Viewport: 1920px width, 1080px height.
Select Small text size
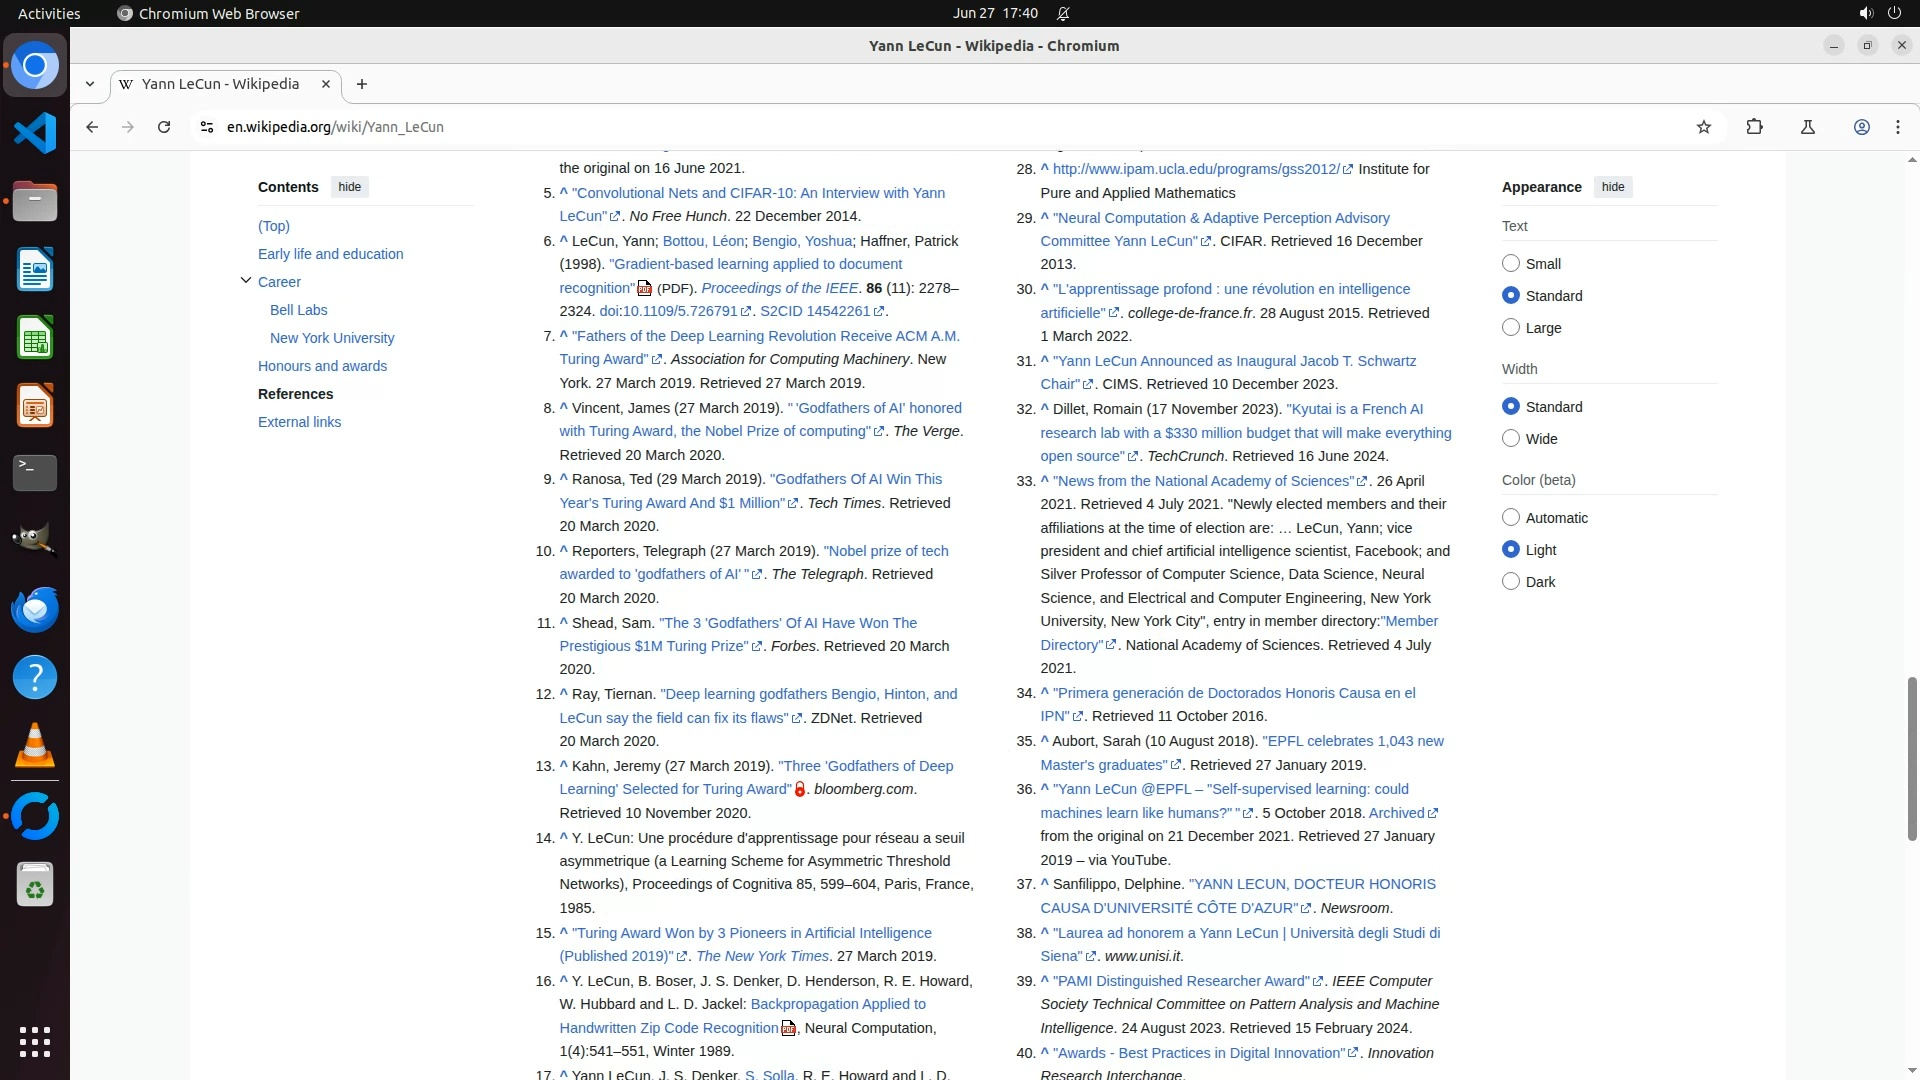point(1511,264)
